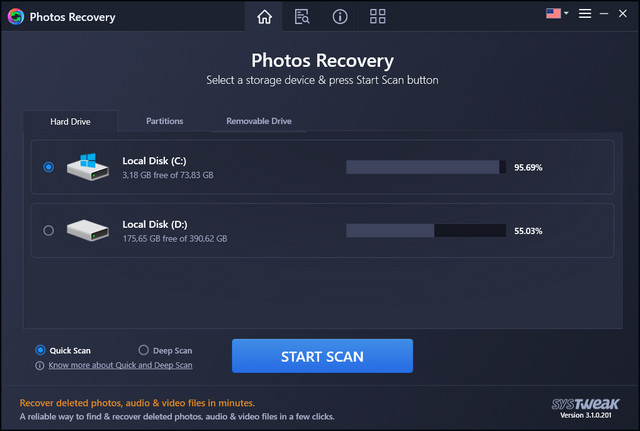Open the grid apps icon

tap(377, 16)
